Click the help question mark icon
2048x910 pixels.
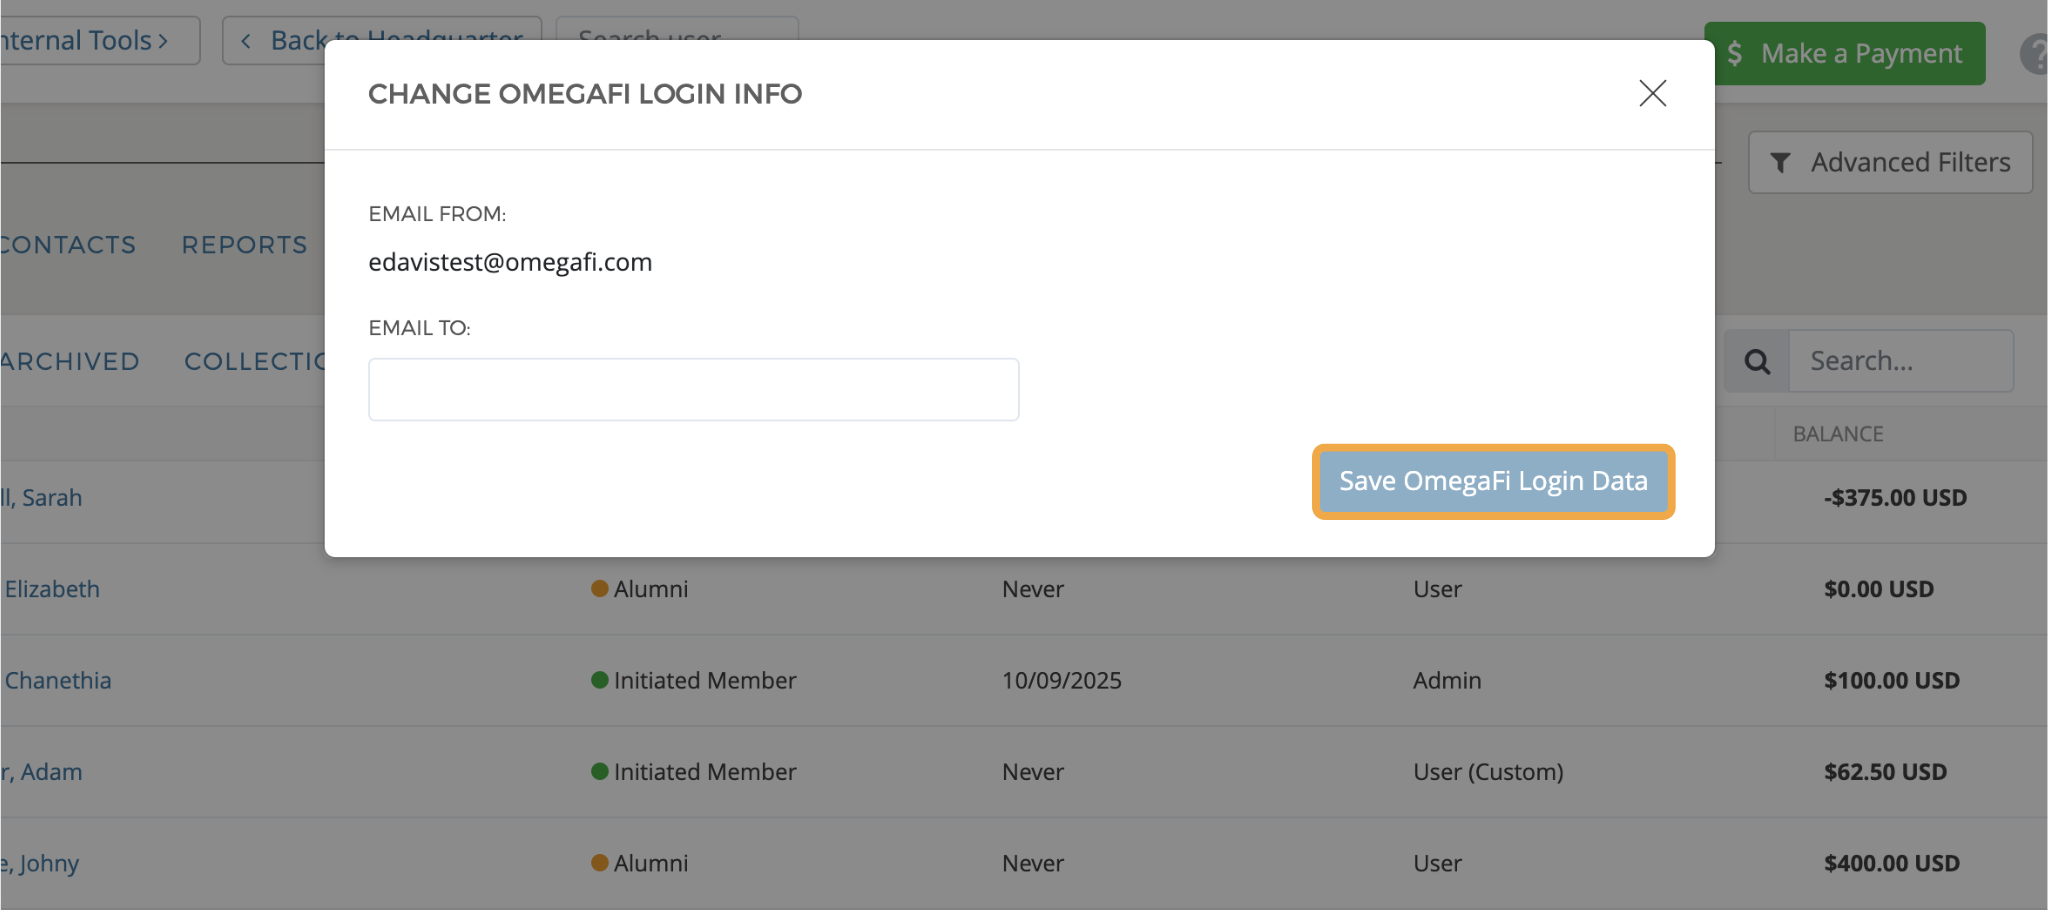coord(2038,54)
